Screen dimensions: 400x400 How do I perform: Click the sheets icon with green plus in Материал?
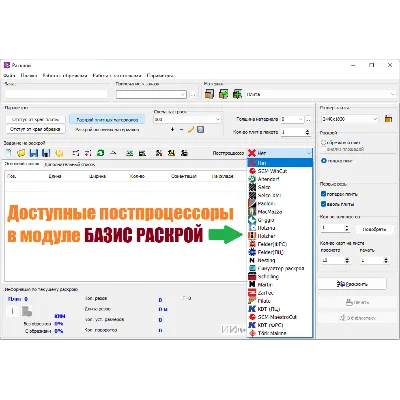pyautogui.click(x=237, y=94)
